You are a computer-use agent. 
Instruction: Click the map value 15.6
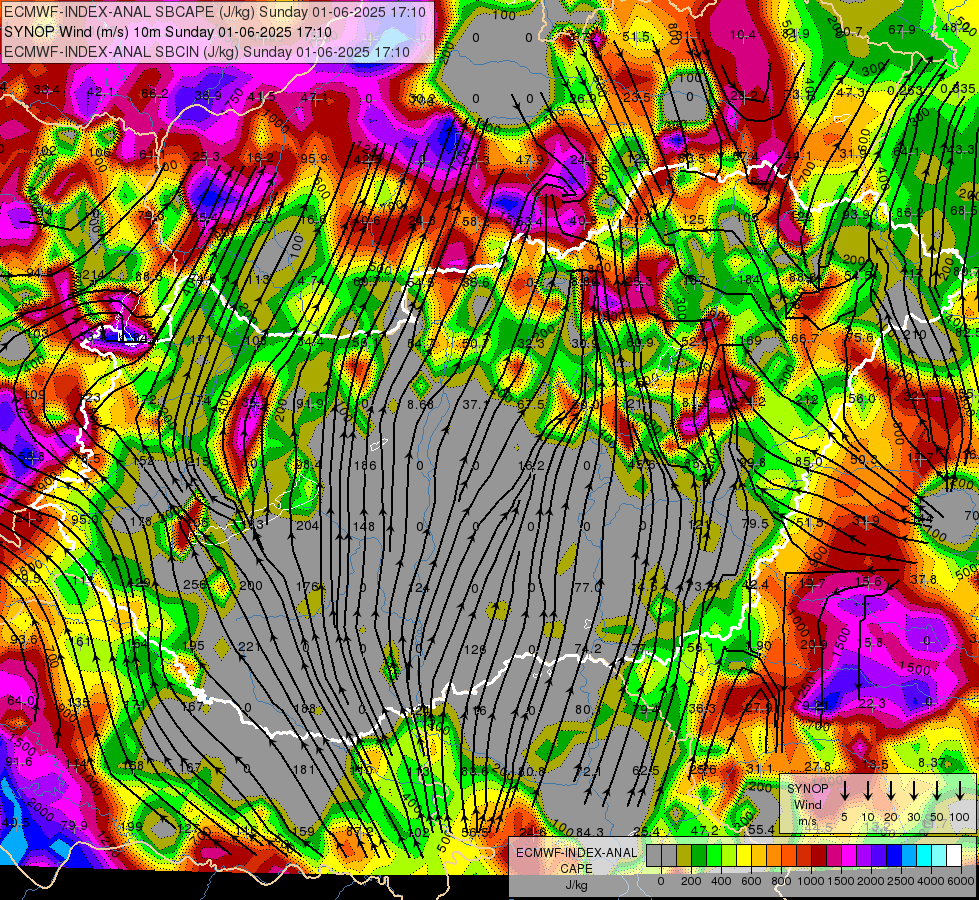tap(868, 581)
